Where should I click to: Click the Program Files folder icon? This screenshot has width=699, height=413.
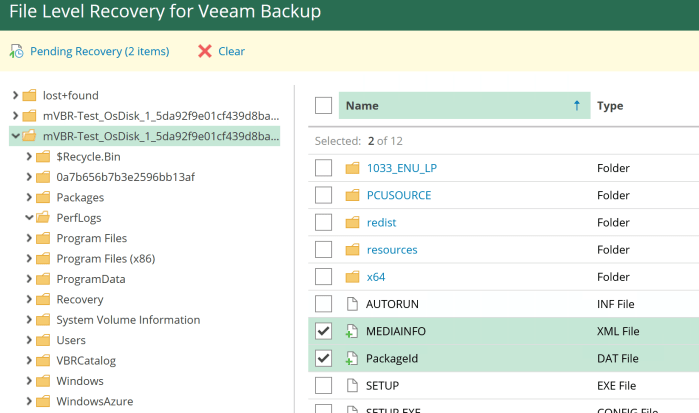click(43, 238)
